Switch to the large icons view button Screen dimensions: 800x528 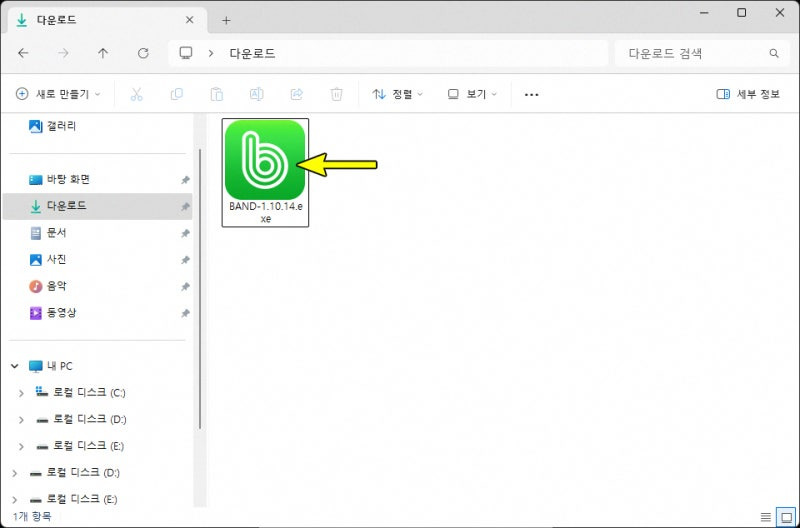tap(786, 517)
